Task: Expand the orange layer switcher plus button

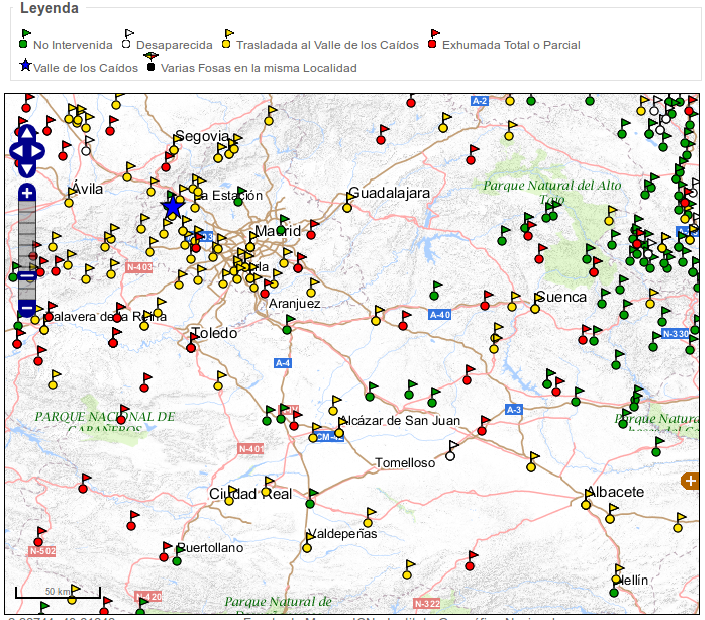Action: (690, 481)
